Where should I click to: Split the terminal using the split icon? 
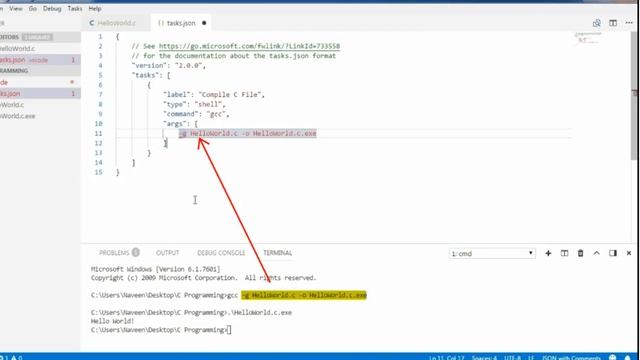pos(564,253)
